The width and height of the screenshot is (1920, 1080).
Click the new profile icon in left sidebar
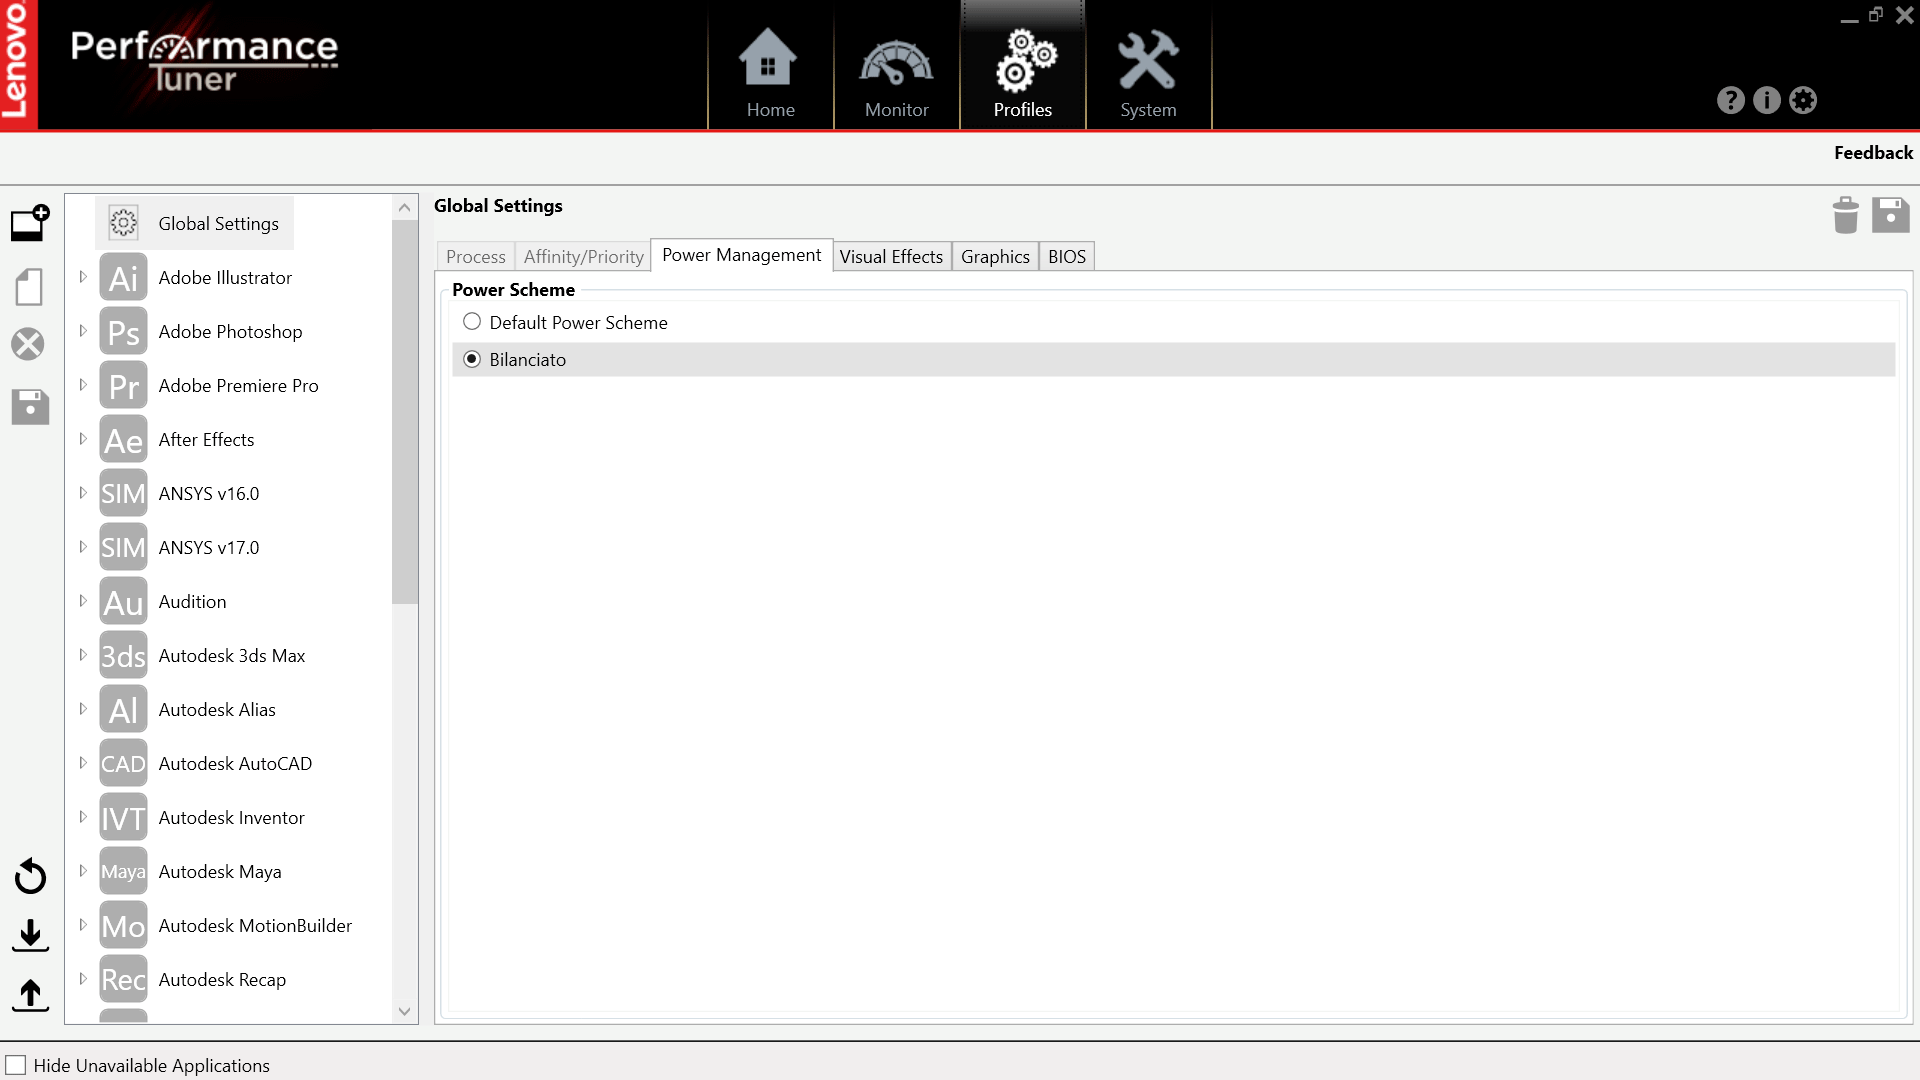(x=30, y=223)
